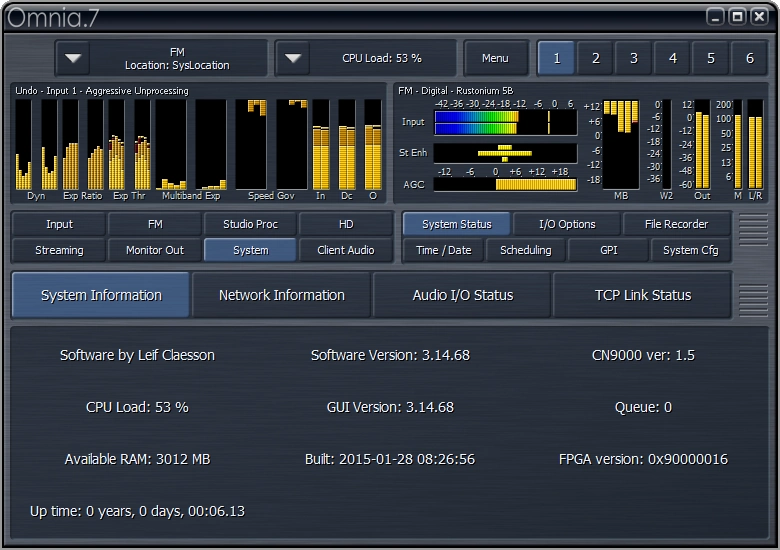Close the Omnia.7 window
The width and height of the screenshot is (780, 550).
759,17
